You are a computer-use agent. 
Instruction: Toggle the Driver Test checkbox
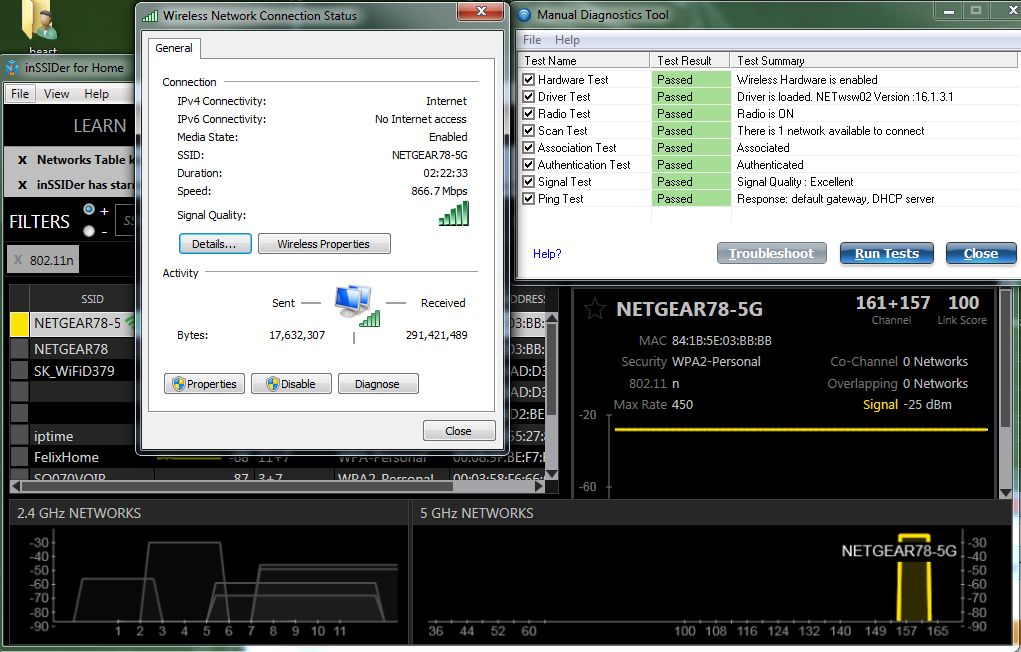529,96
